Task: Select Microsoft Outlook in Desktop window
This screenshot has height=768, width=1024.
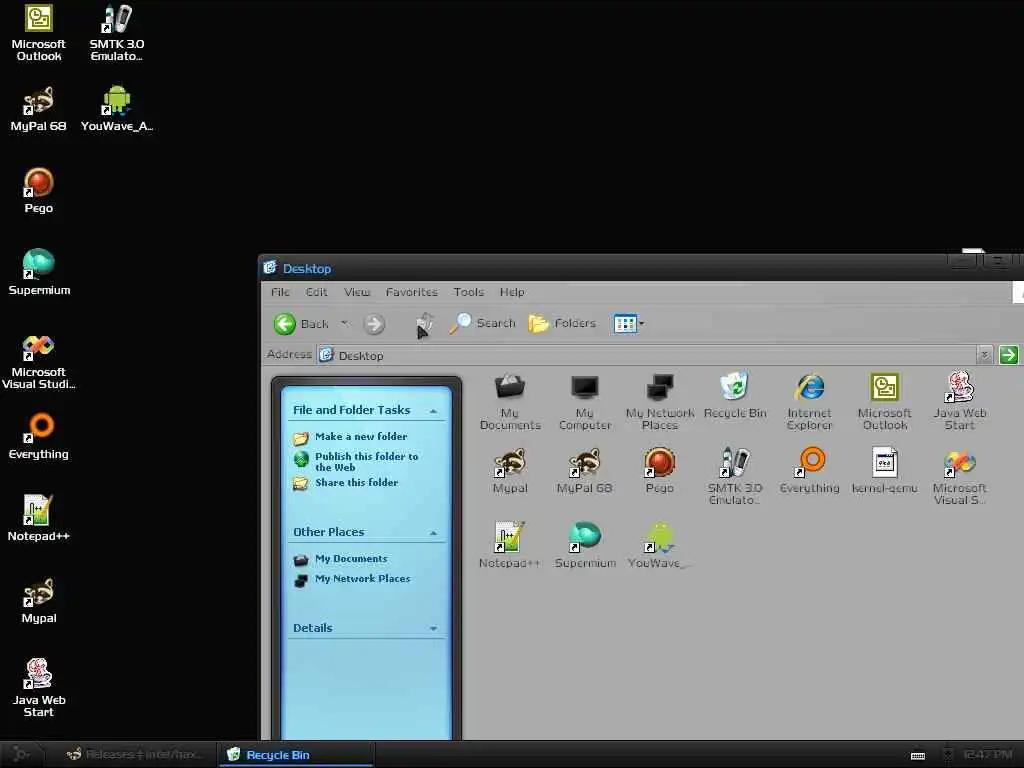Action: pyautogui.click(x=885, y=402)
